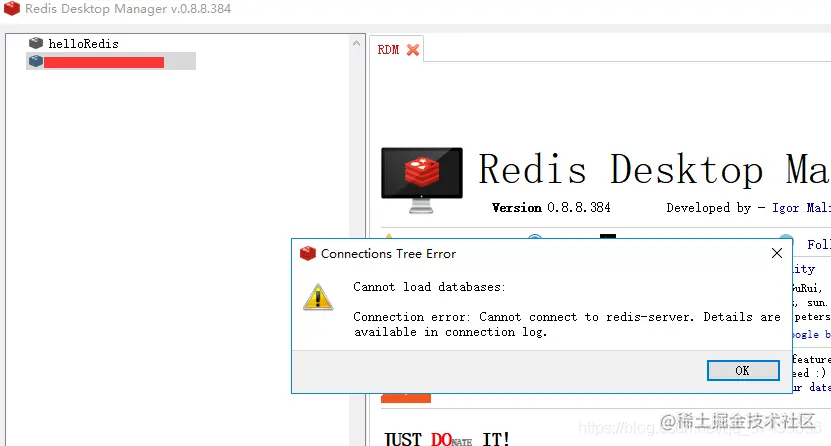Close the Connections Tree Error dialog
The height and width of the screenshot is (446, 831).
point(776,253)
